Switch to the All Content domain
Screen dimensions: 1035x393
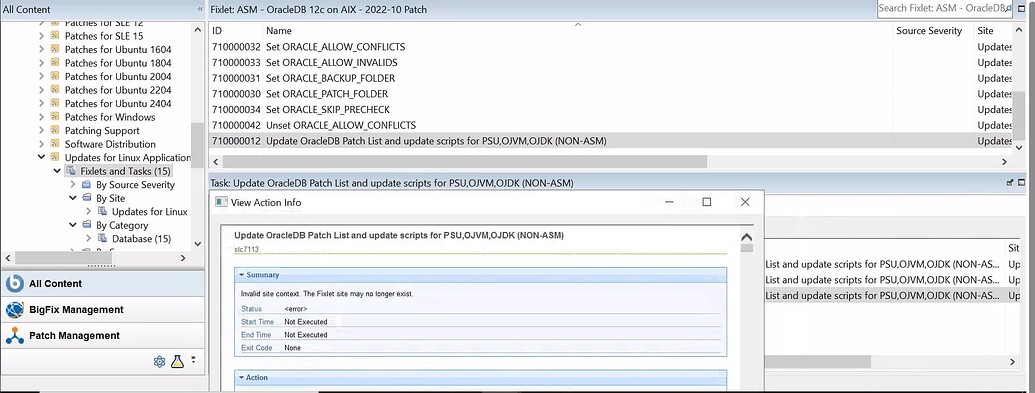coord(102,283)
